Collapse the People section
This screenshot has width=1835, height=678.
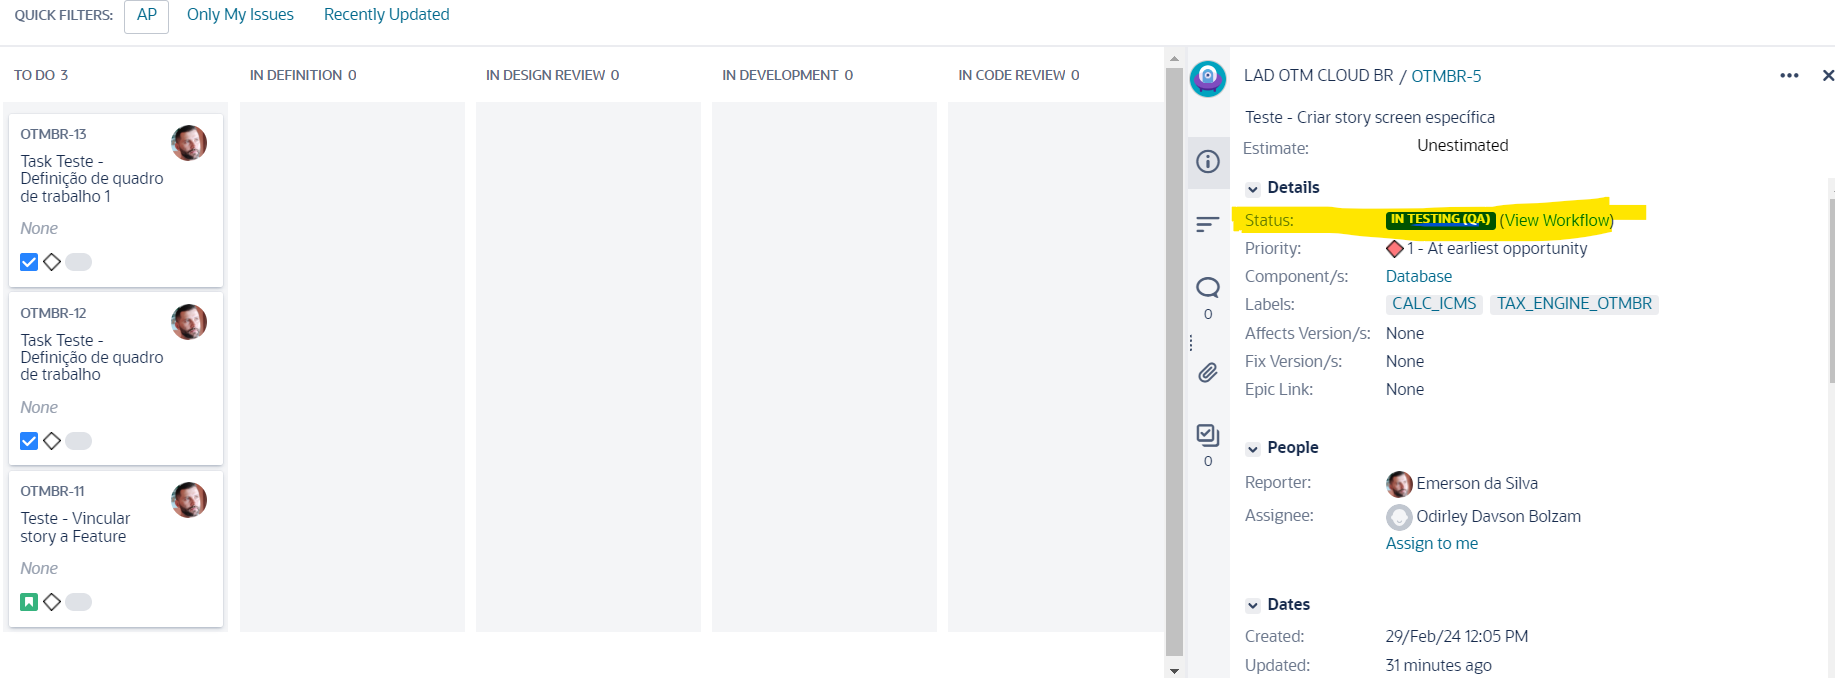click(x=1253, y=449)
